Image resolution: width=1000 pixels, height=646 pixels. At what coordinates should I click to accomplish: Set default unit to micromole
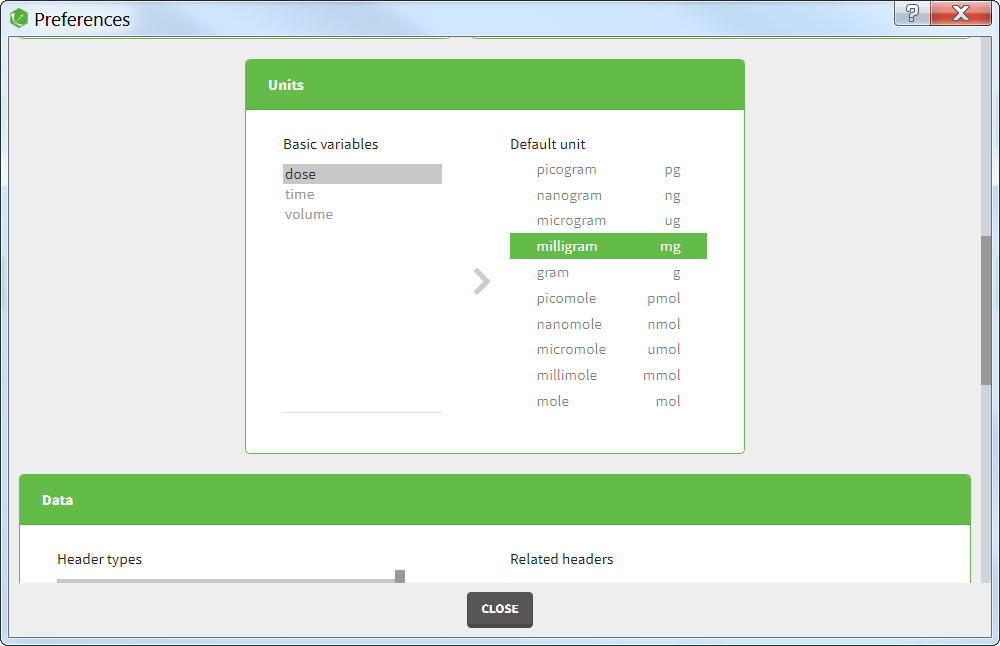click(608, 349)
